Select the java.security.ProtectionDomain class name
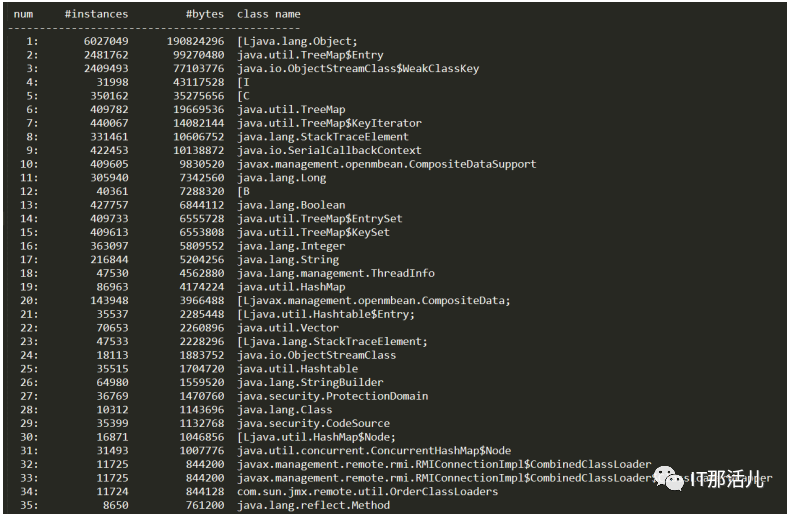790x514 pixels. tap(333, 396)
